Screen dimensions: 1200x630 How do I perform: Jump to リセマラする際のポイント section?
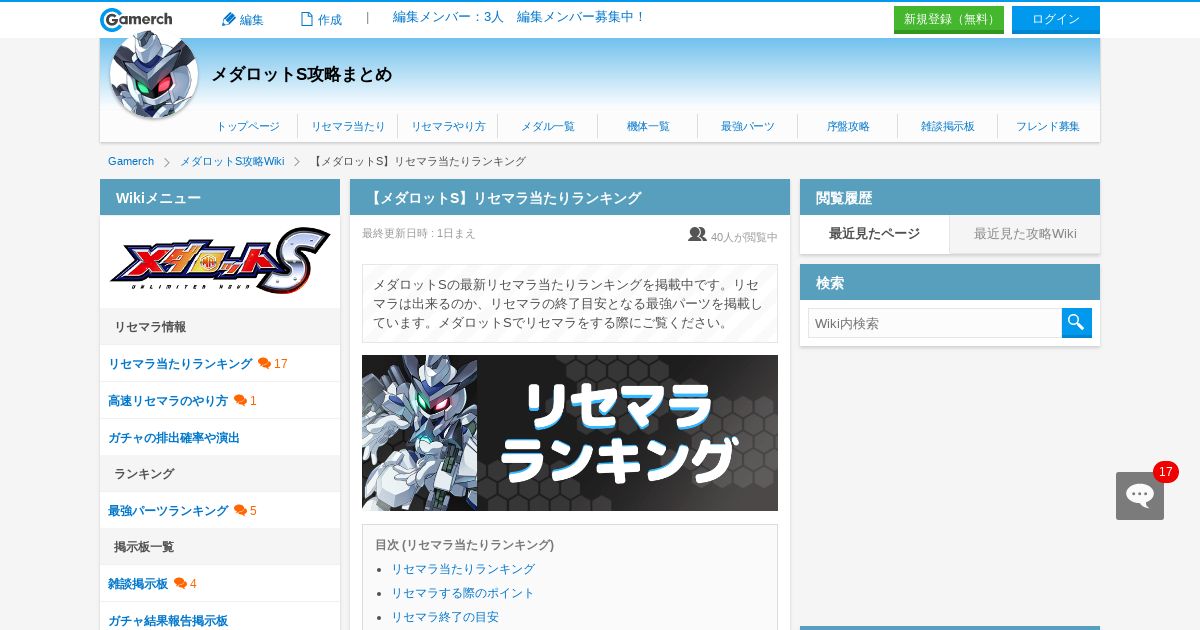click(463, 593)
